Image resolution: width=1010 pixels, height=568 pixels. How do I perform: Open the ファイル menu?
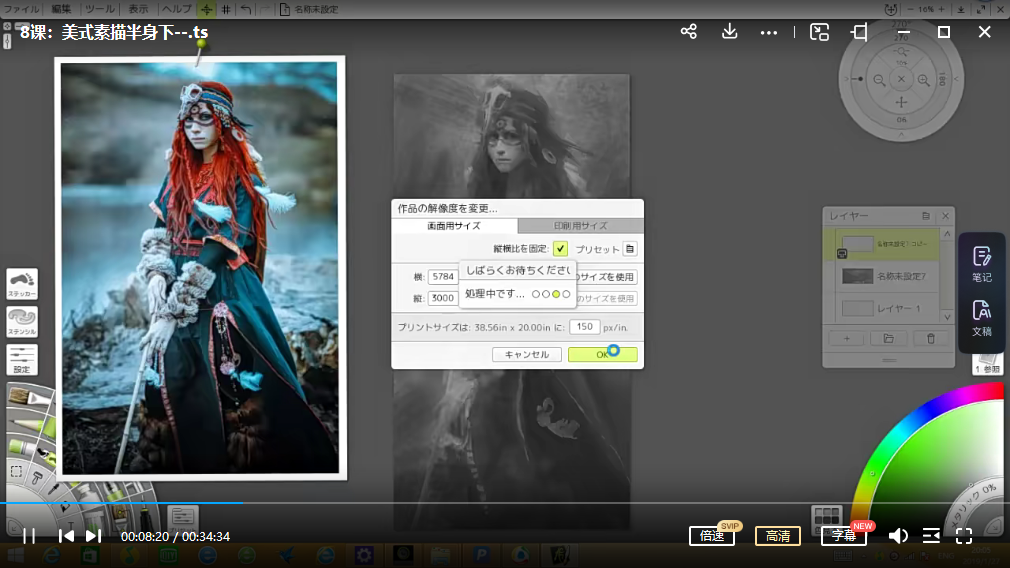(22, 9)
